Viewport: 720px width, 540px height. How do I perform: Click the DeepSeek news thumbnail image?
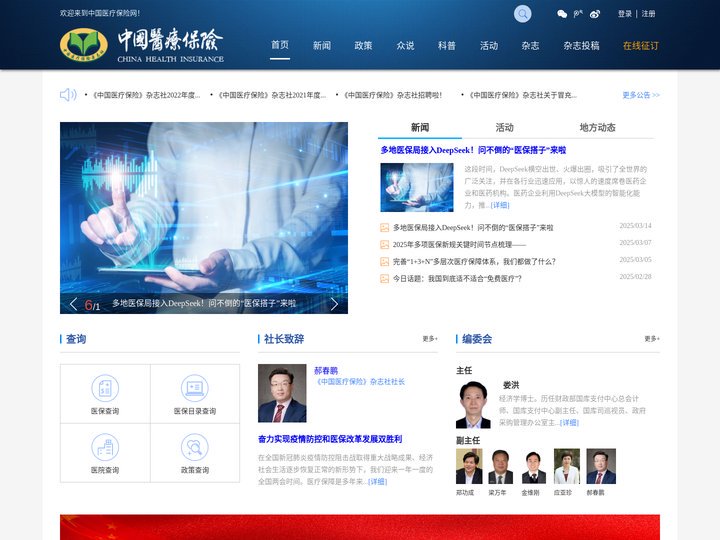coord(417,187)
